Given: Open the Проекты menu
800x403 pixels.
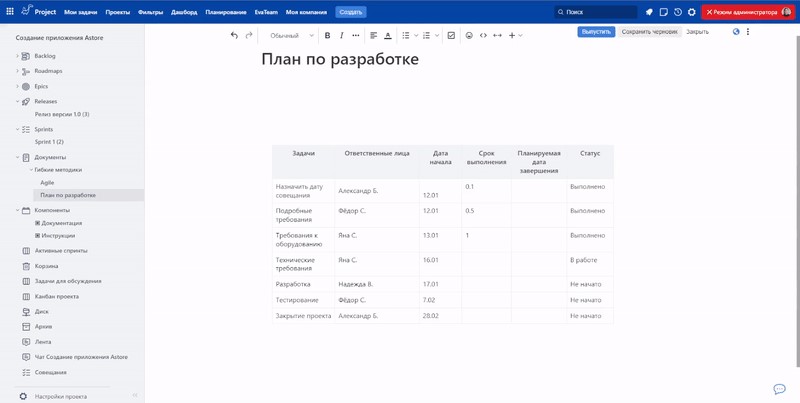Looking at the screenshot, I should click(118, 12).
